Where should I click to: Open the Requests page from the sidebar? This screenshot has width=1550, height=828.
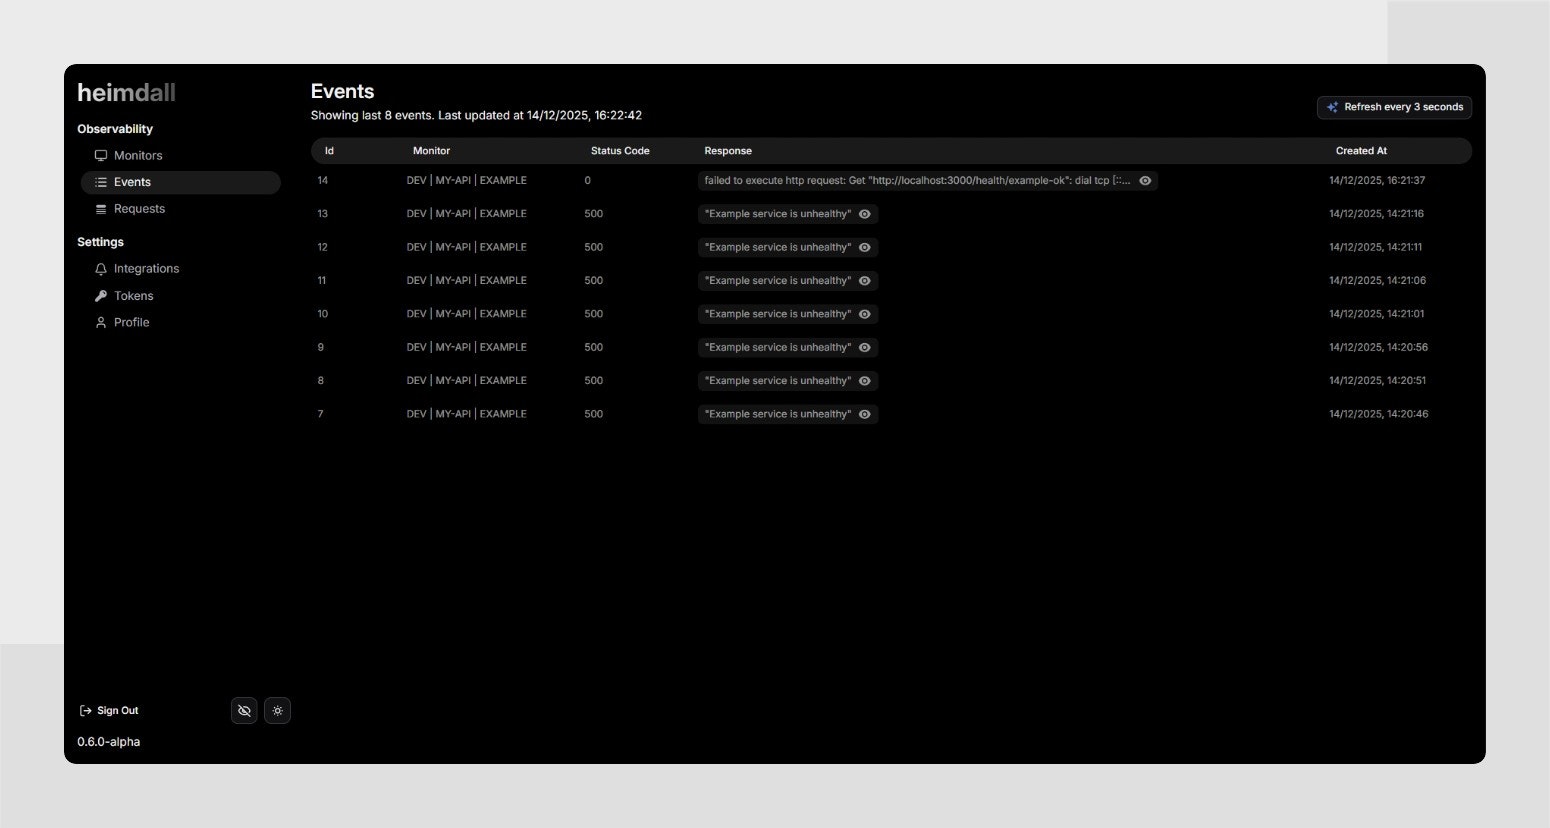139,208
